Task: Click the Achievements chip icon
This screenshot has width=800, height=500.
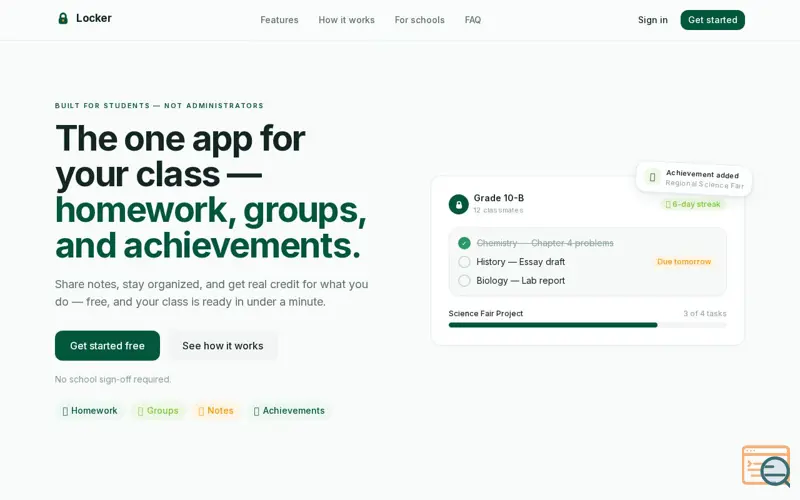Action: [256, 411]
